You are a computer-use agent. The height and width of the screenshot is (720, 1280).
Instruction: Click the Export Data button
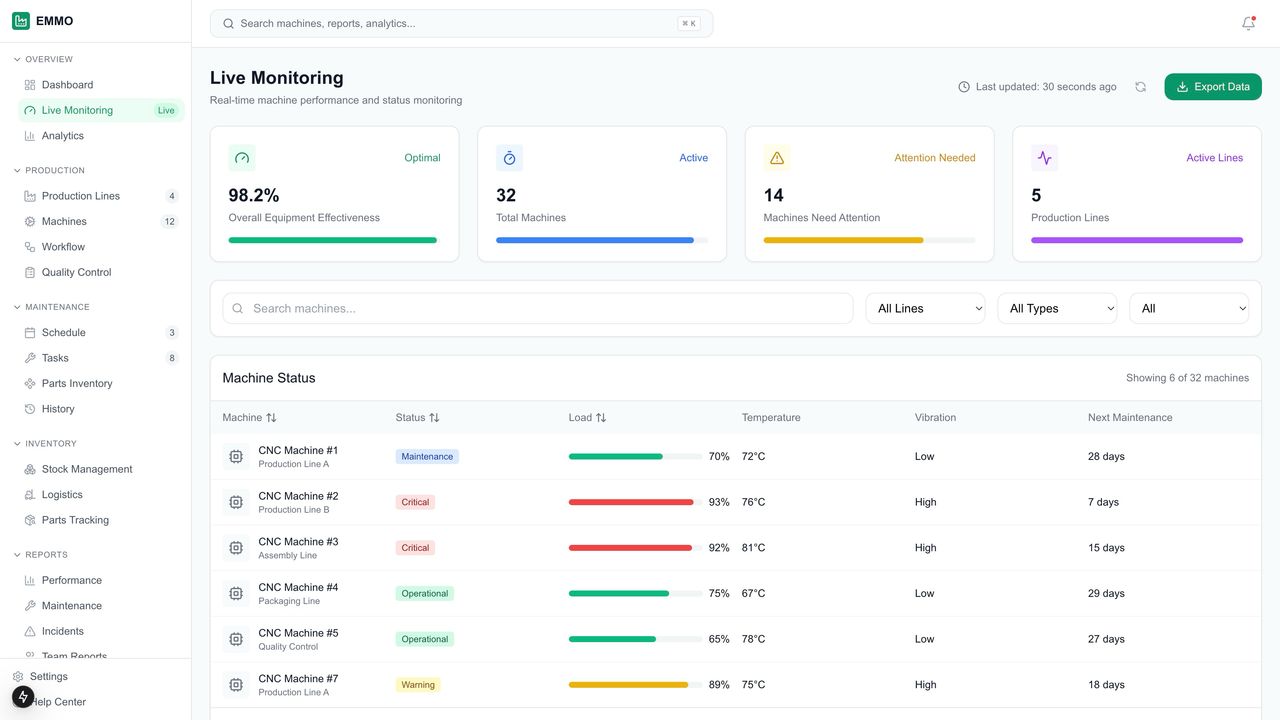[1212, 87]
